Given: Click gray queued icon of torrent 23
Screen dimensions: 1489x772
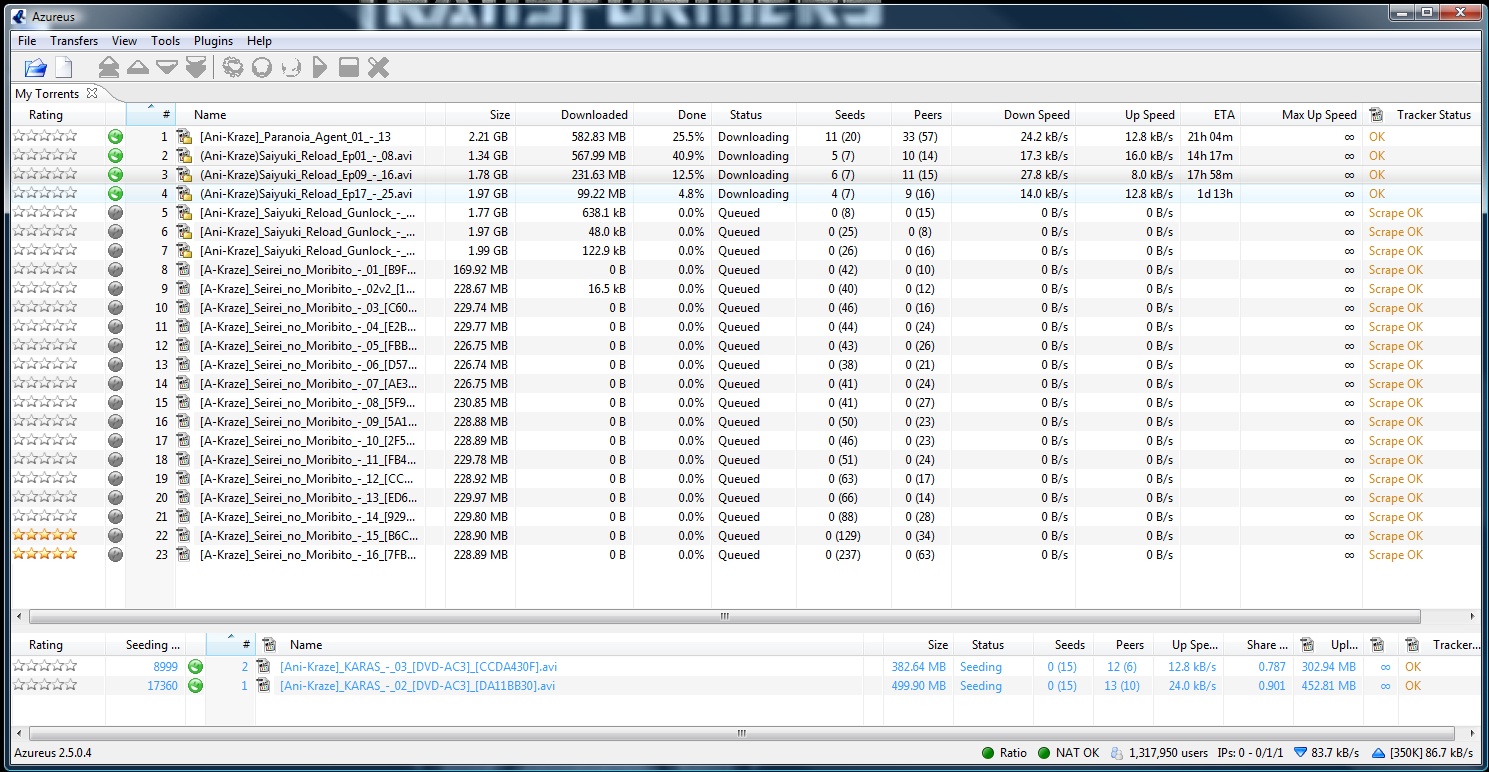Looking at the screenshot, I should [x=115, y=555].
